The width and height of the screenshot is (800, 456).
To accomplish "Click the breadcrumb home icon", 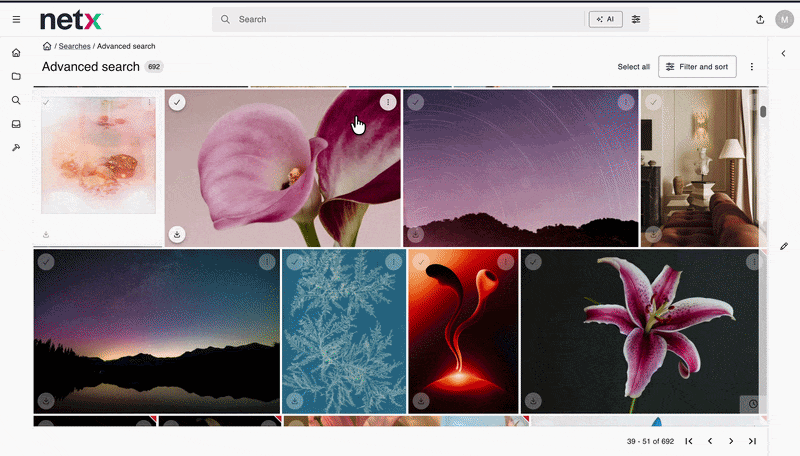I will 47,46.
